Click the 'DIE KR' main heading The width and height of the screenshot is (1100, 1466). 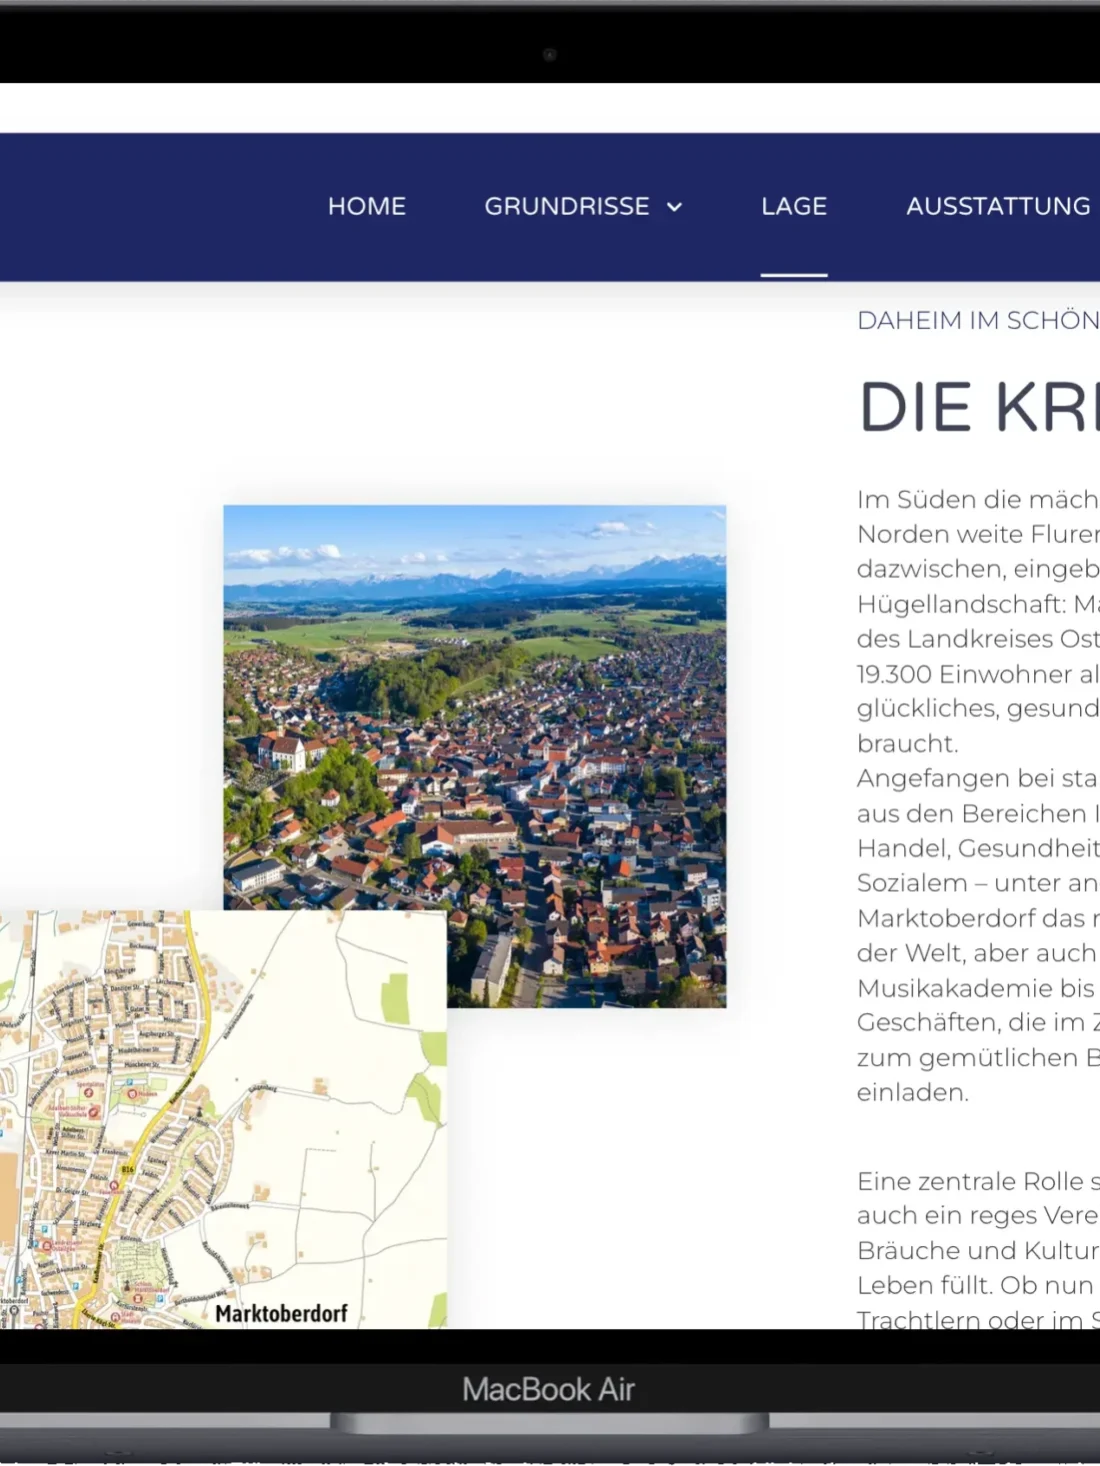coord(977,408)
